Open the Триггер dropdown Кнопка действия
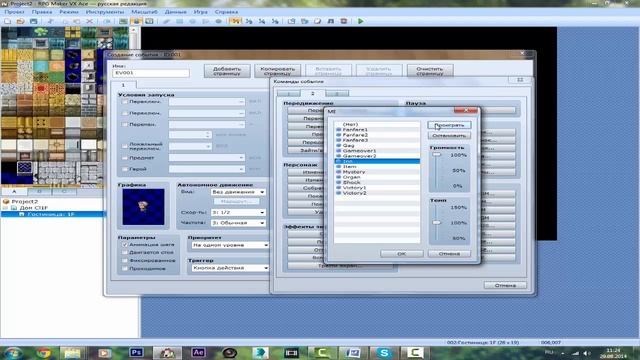The image size is (640, 360). coord(230,268)
